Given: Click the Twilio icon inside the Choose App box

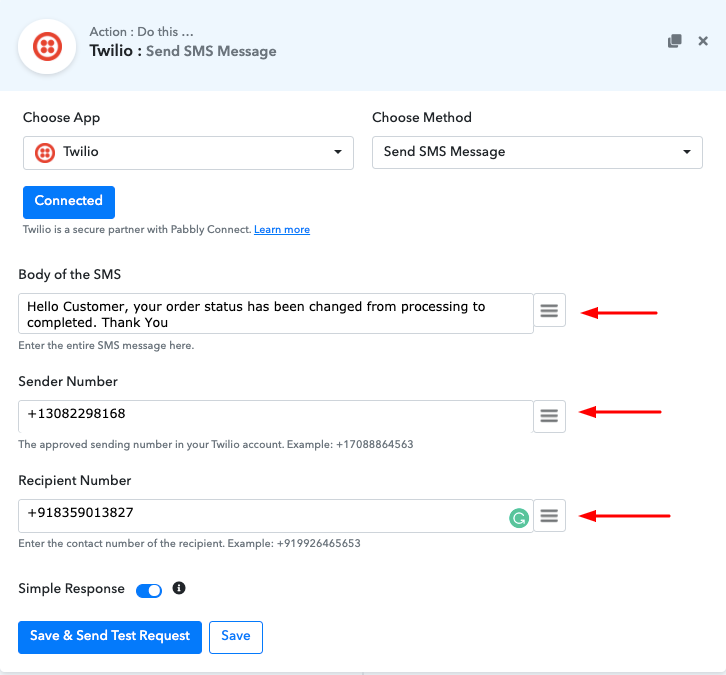Looking at the screenshot, I should [x=45, y=152].
